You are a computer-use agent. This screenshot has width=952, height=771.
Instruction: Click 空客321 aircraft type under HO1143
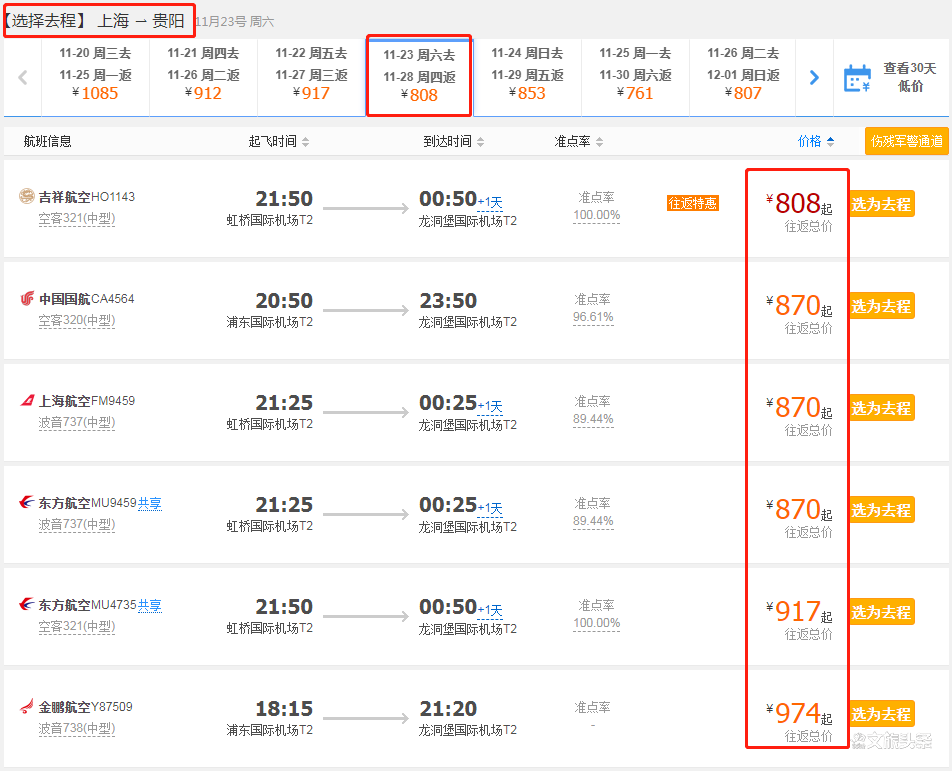[x=76, y=219]
